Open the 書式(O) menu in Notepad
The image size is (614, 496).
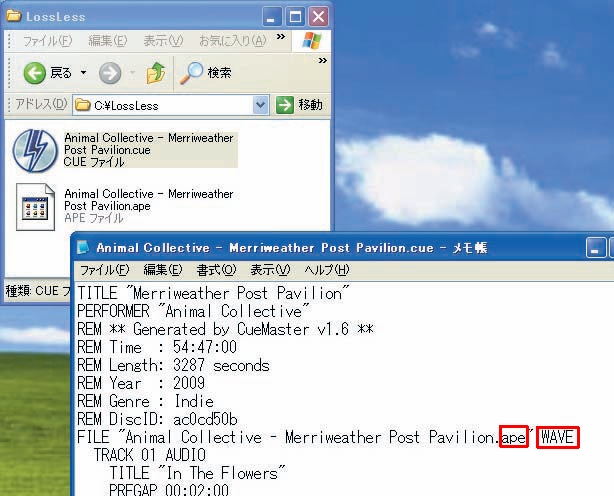point(217,270)
